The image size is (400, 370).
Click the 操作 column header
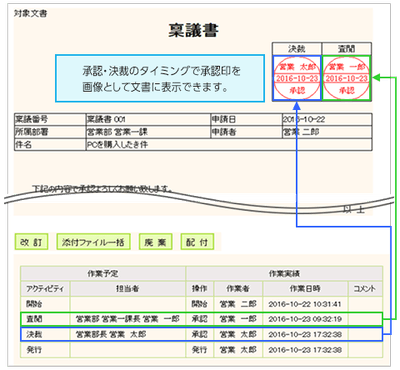click(200, 289)
